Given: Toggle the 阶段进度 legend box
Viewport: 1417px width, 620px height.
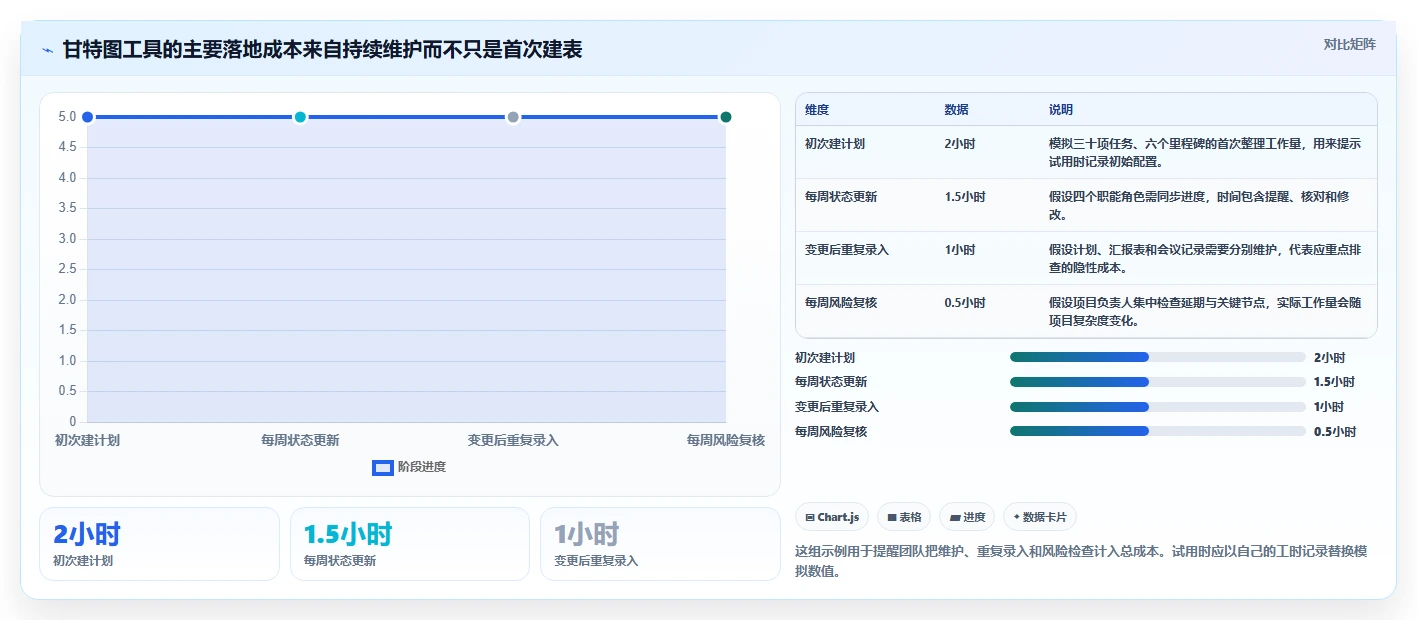Looking at the screenshot, I should click(x=383, y=467).
